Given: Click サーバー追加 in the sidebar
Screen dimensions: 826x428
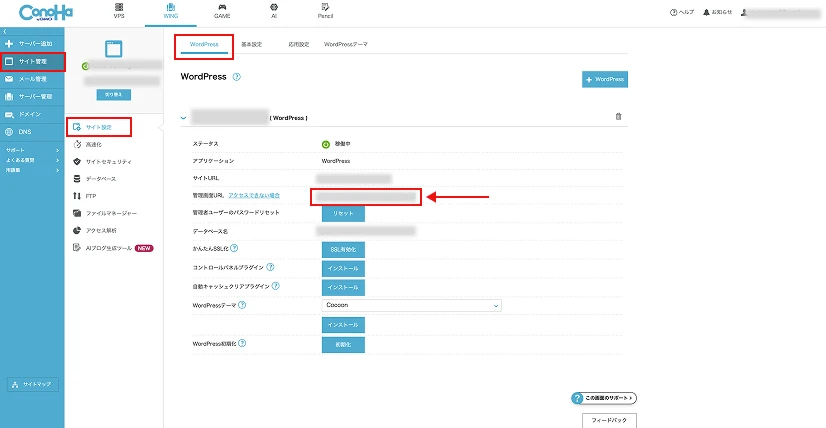Looking at the screenshot, I should tap(33, 44).
